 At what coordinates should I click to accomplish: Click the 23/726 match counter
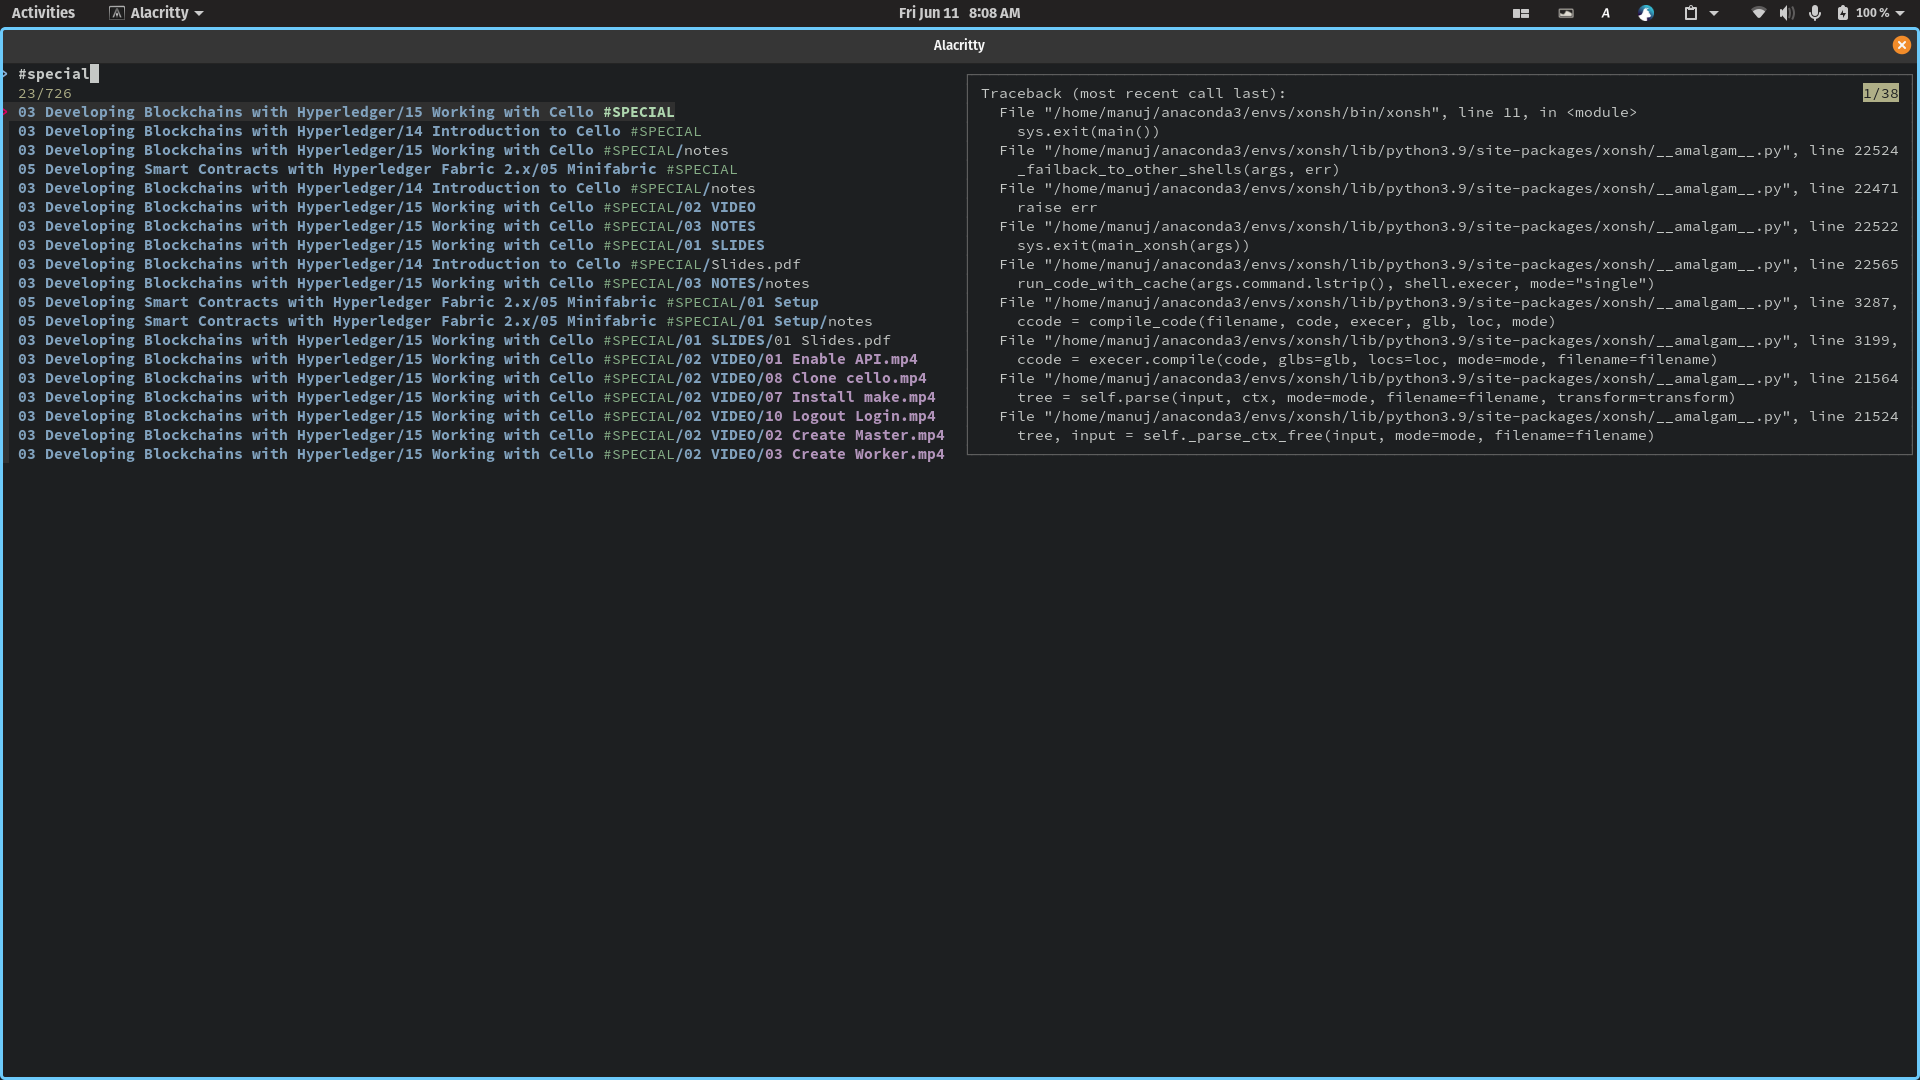[x=45, y=93]
